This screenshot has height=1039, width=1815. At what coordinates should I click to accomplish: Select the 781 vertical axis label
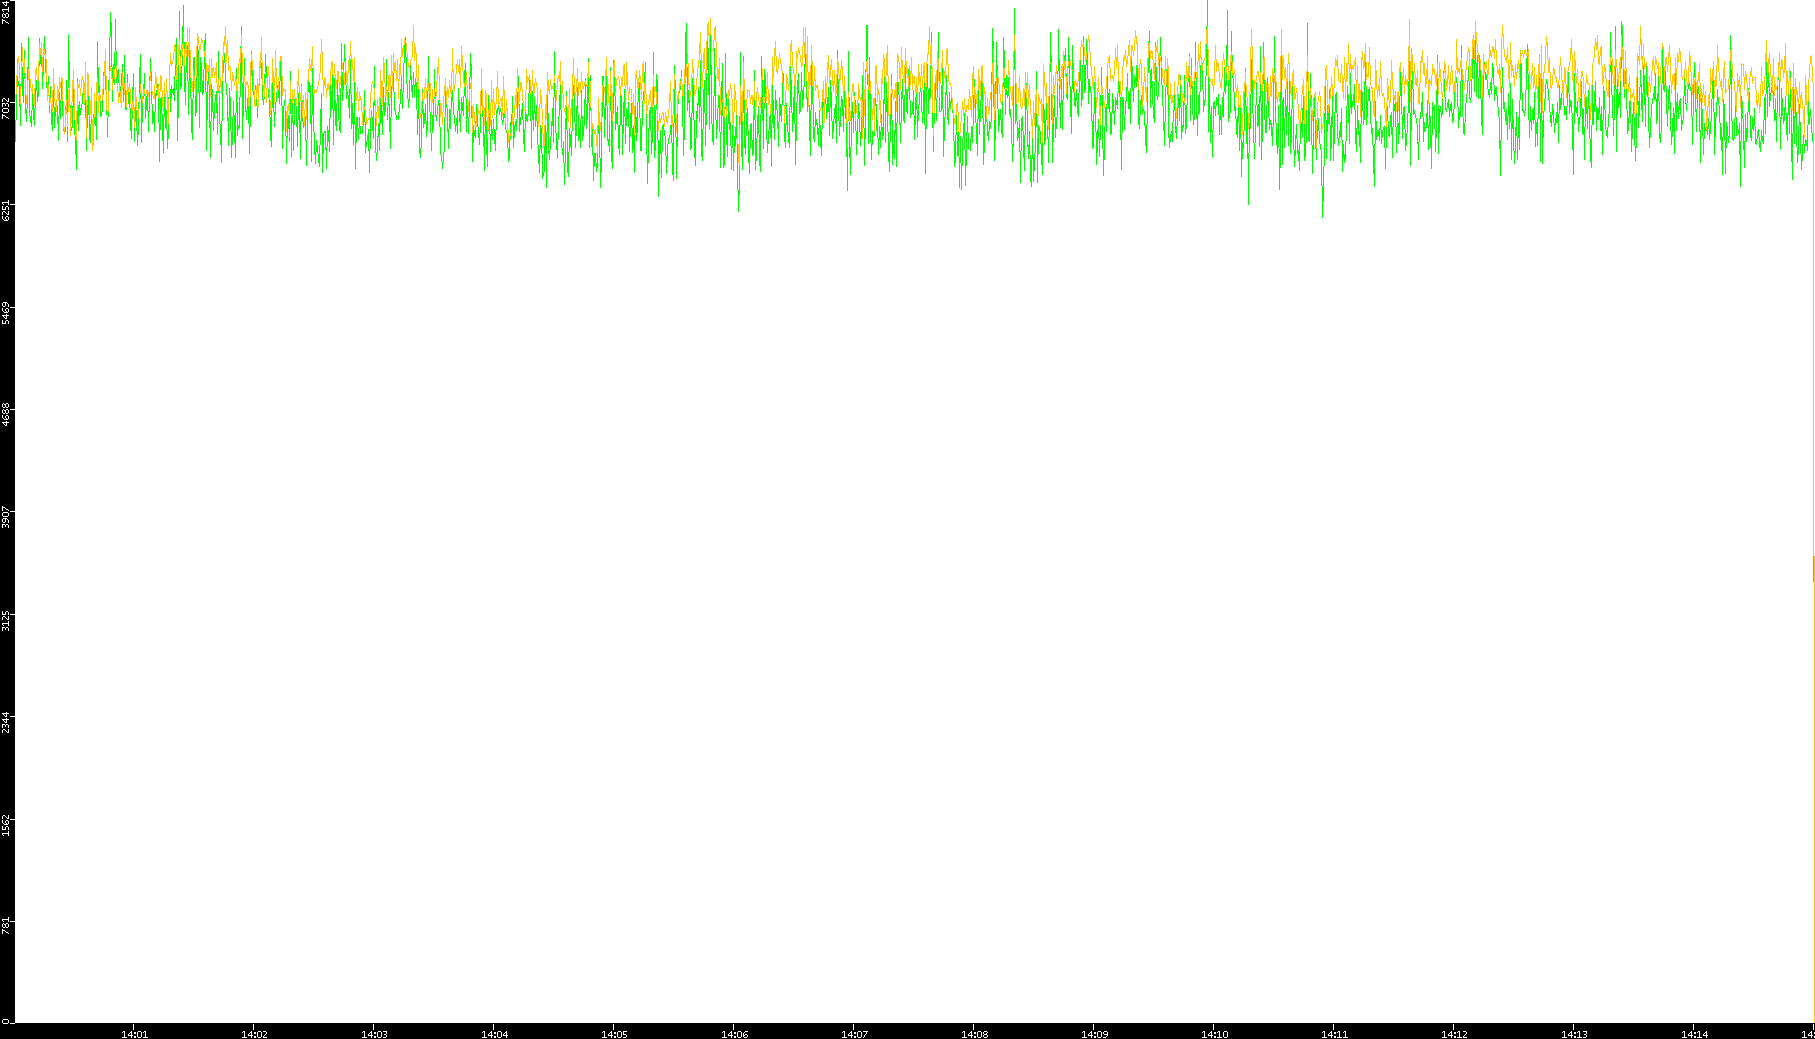(x=7, y=925)
